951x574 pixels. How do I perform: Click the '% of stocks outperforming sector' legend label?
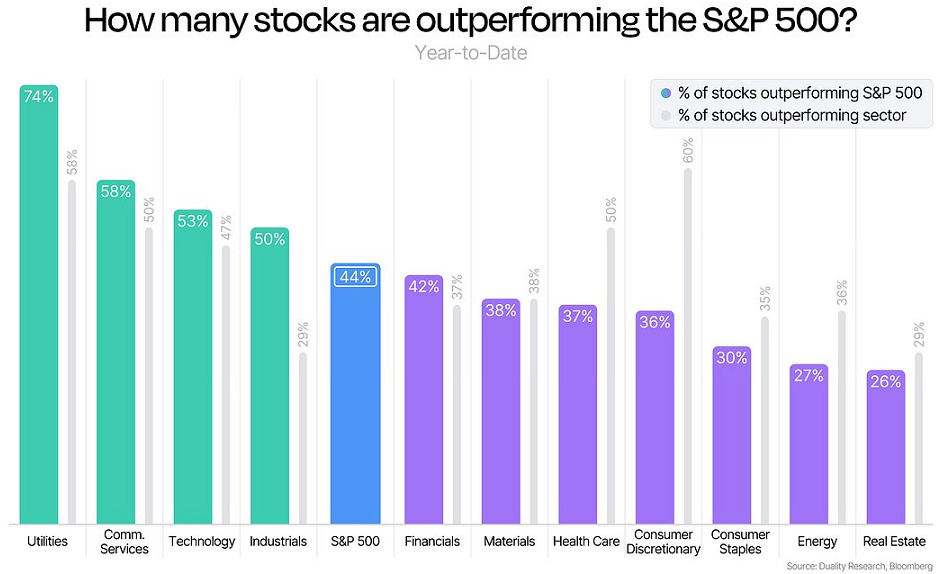(x=792, y=116)
